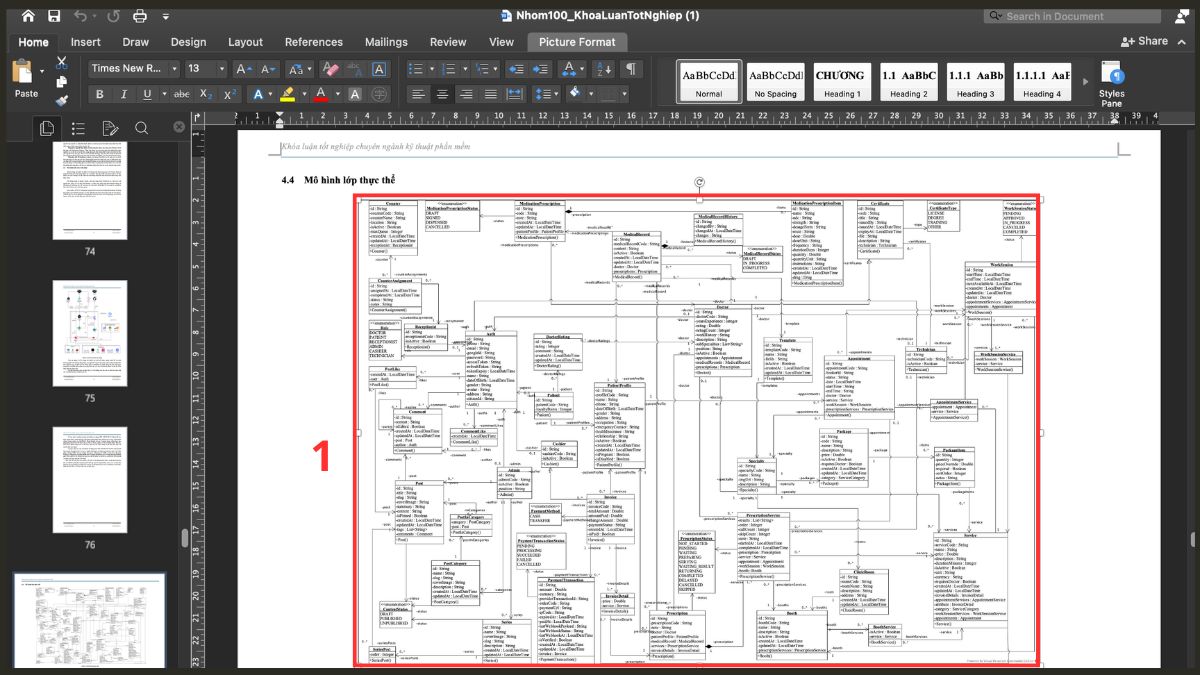Image resolution: width=1200 pixels, height=675 pixels.
Task: Toggle Bold formatting button
Action: click(99, 94)
